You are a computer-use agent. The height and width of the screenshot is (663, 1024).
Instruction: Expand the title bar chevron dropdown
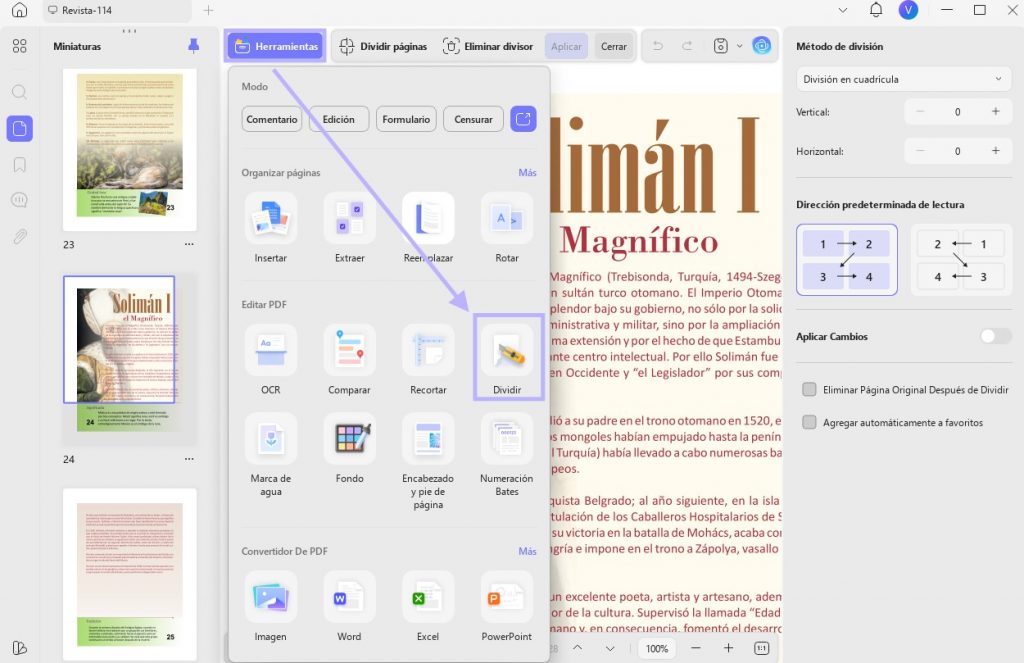[x=842, y=10]
